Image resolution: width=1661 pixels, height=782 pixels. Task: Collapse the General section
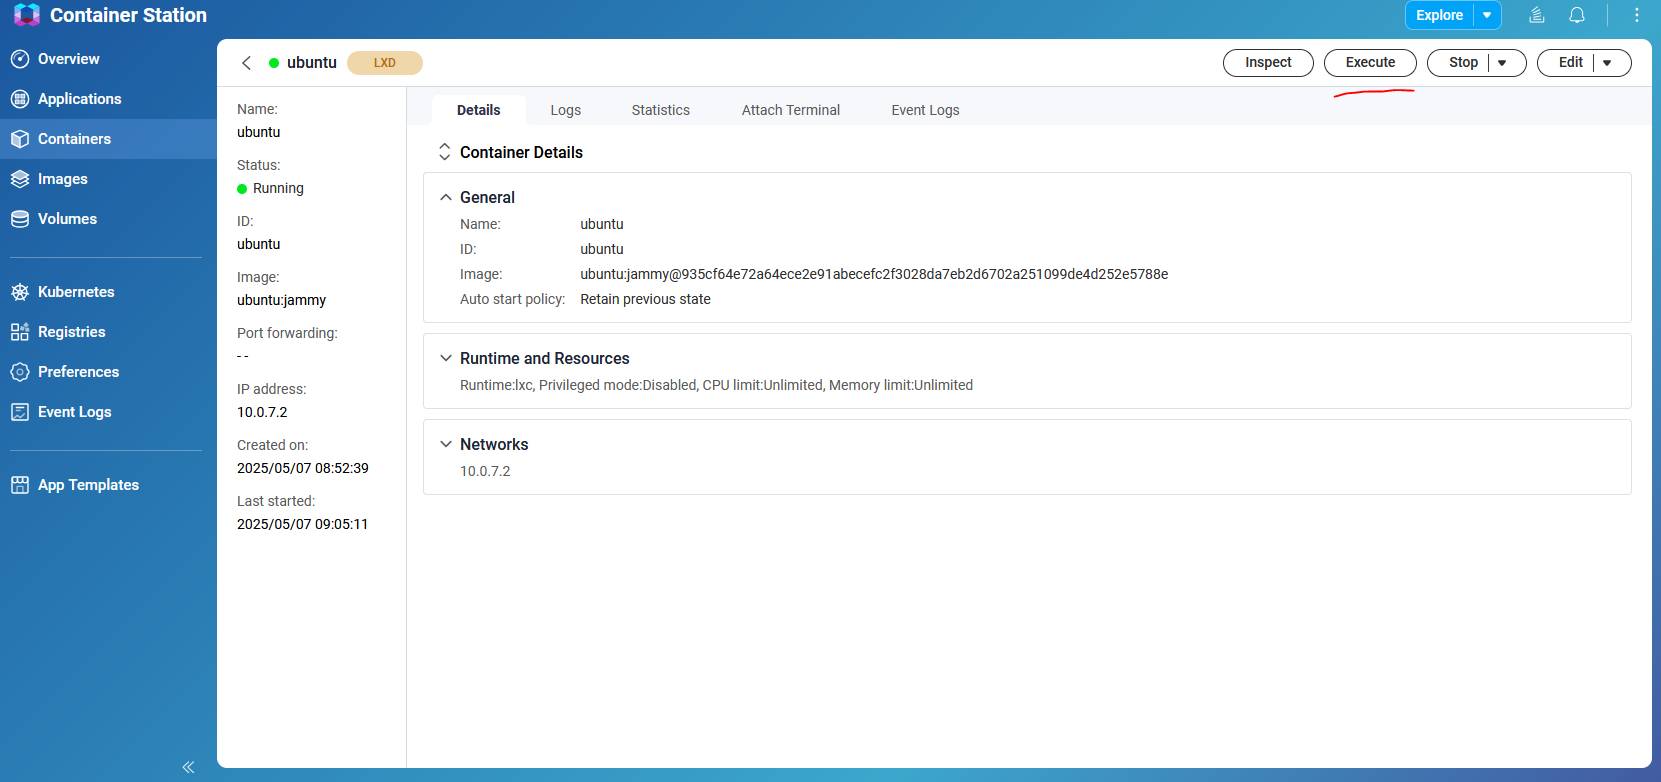coord(446,198)
